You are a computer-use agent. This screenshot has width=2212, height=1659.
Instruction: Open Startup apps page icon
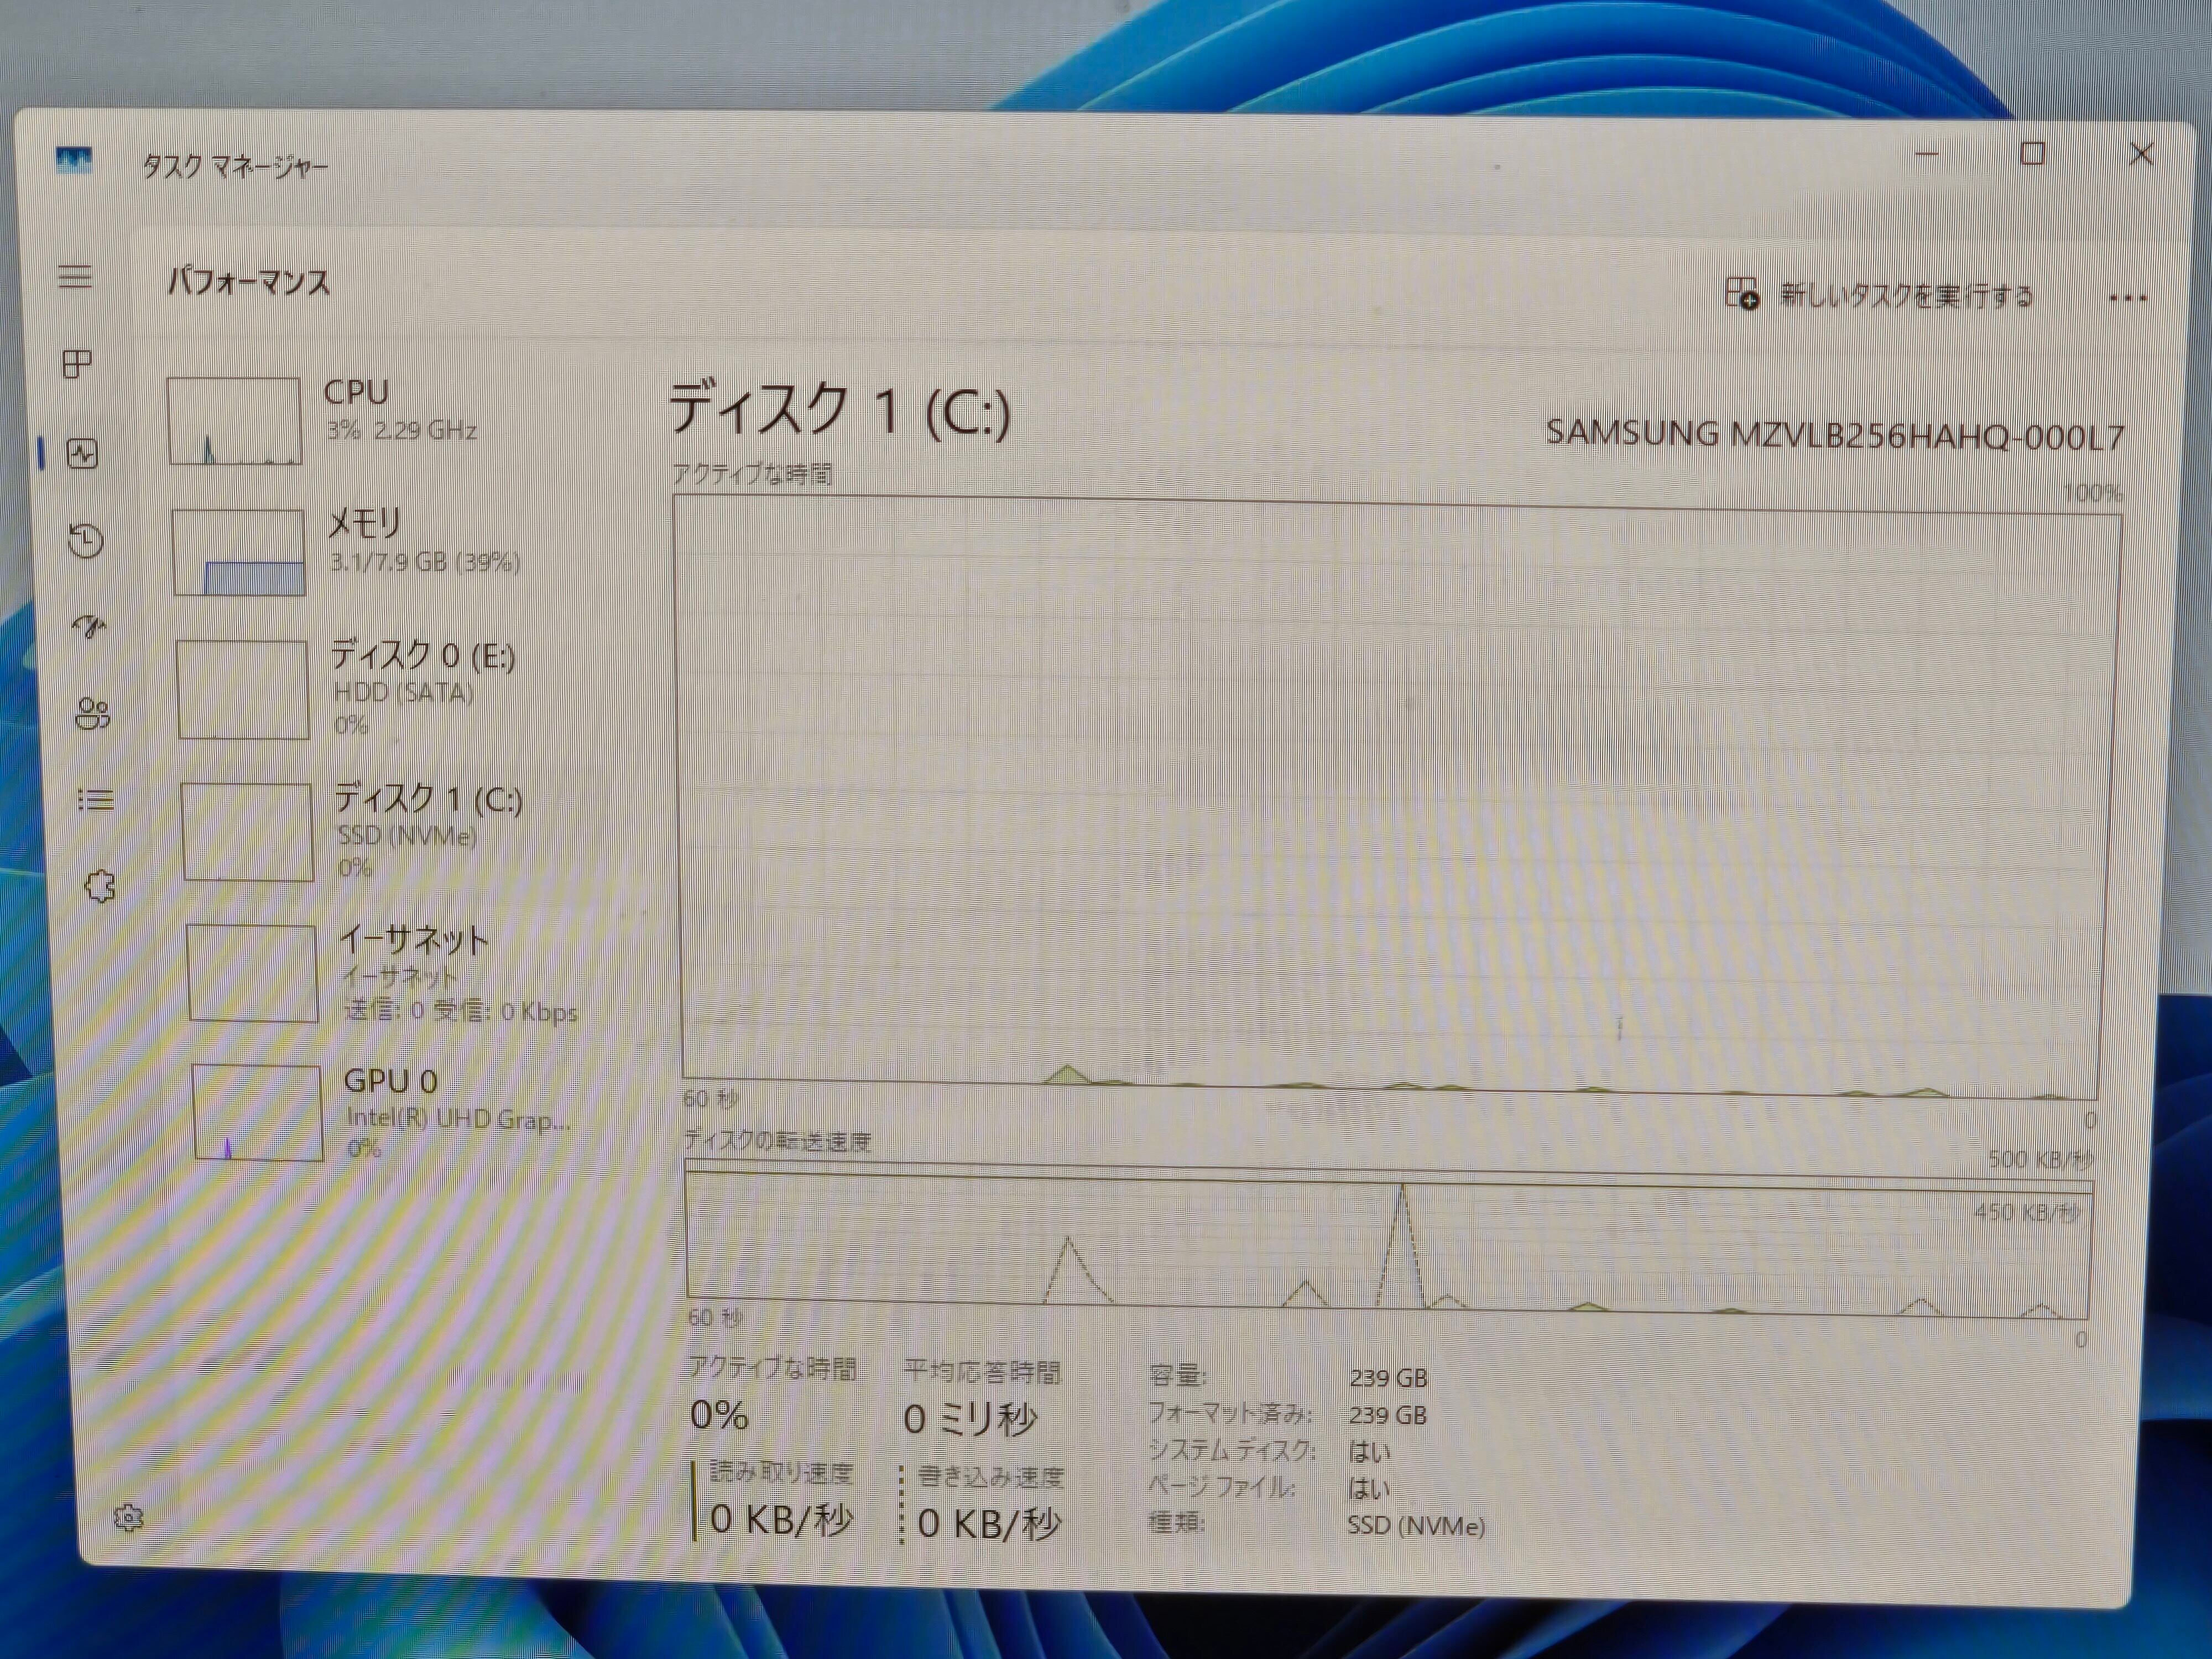coord(89,627)
